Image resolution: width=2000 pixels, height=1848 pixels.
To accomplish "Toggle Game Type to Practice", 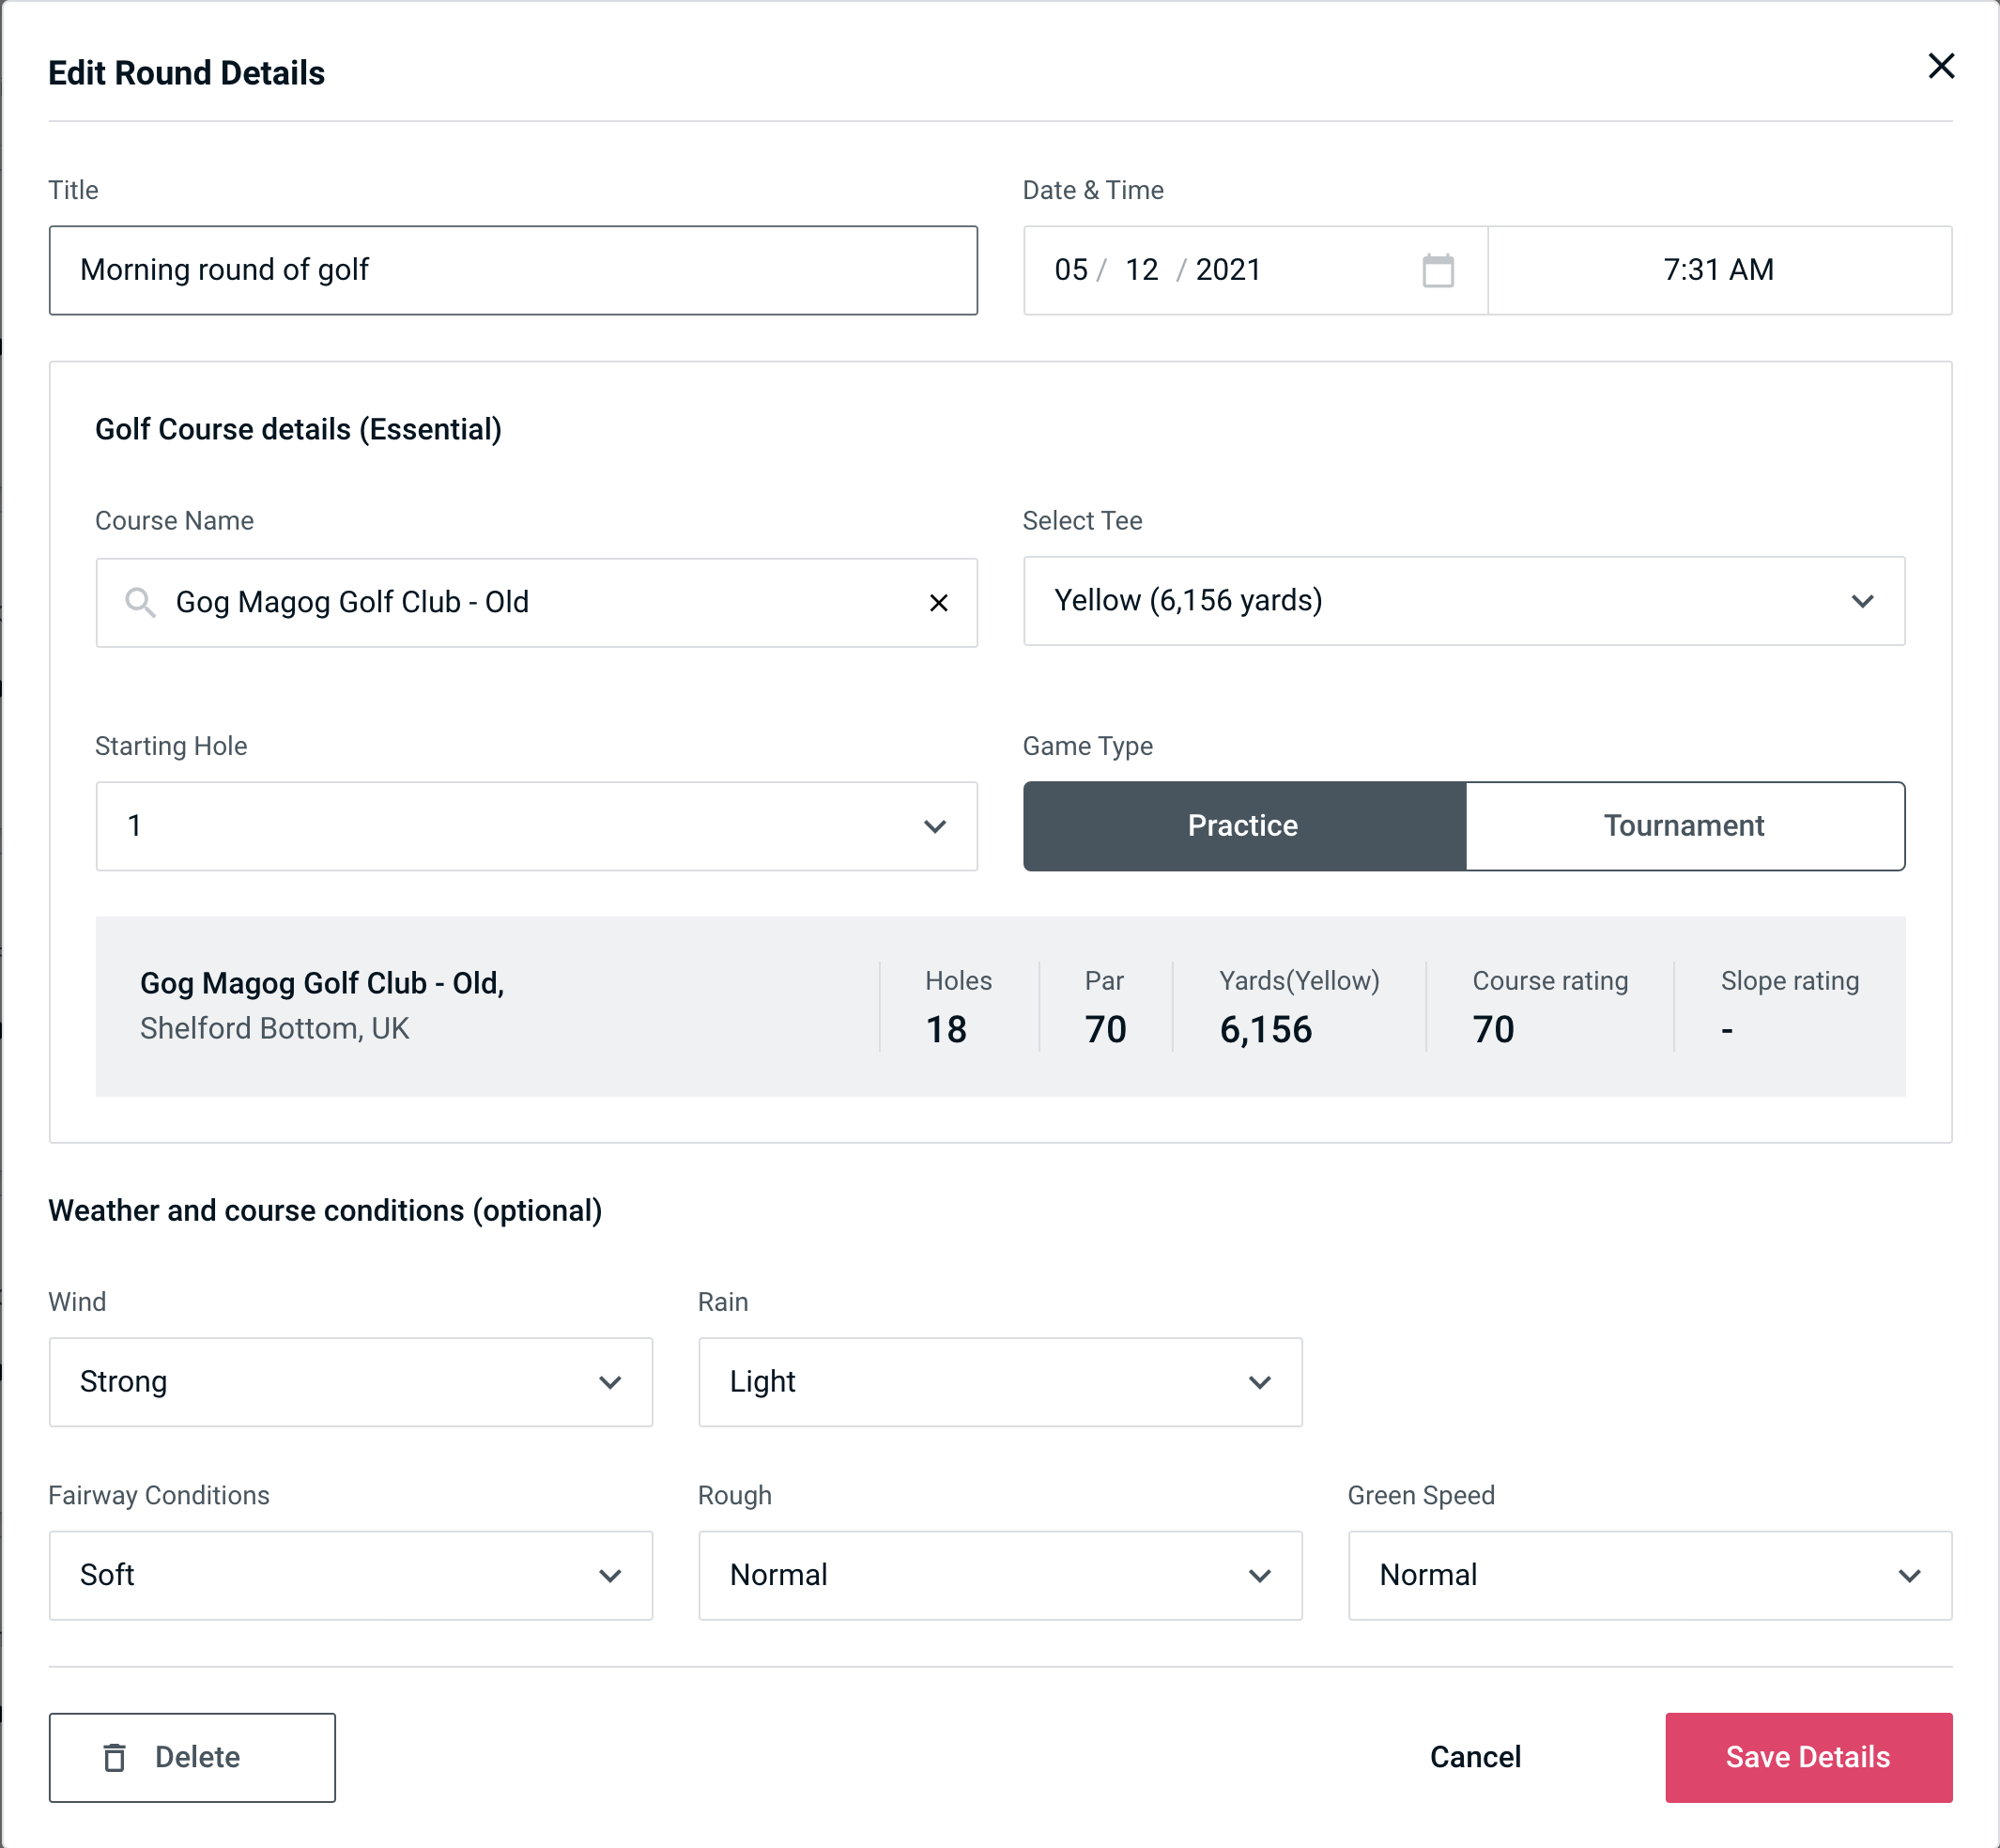I will [1244, 824].
